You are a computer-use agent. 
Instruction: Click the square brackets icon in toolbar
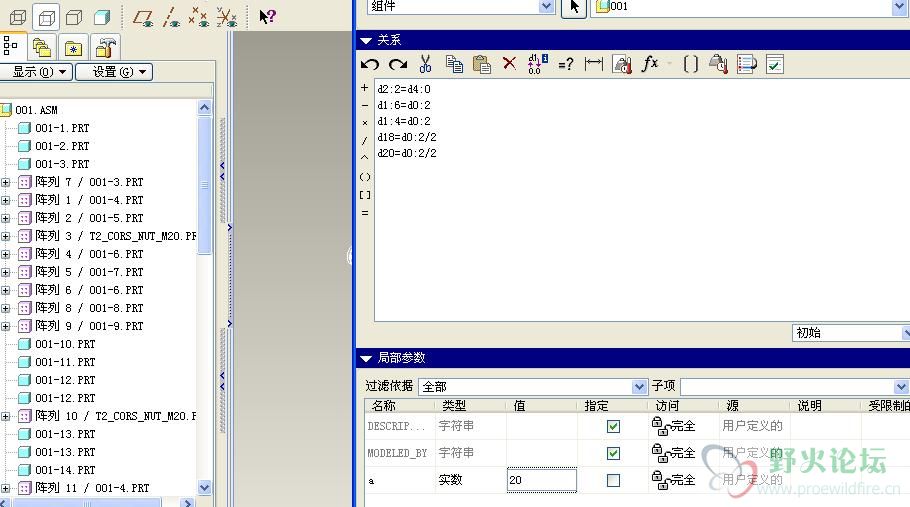(691, 64)
